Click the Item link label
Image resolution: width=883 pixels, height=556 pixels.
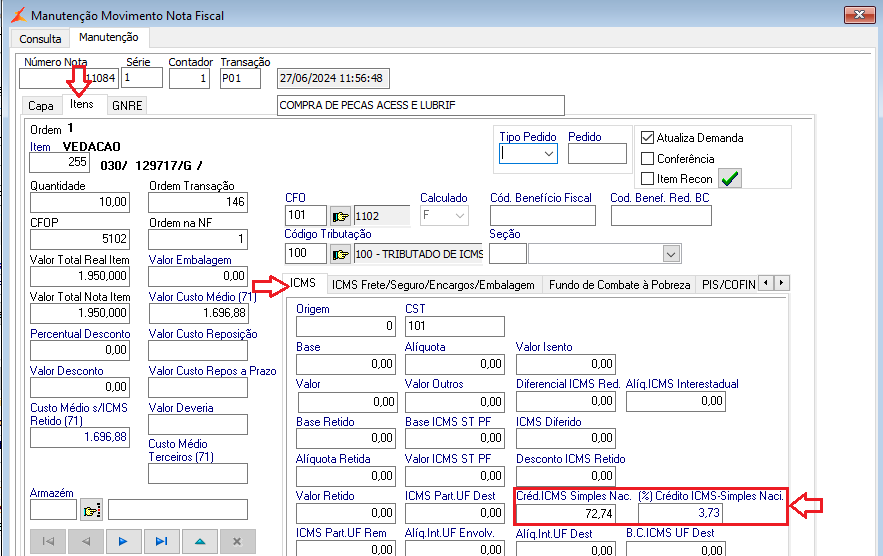40,147
